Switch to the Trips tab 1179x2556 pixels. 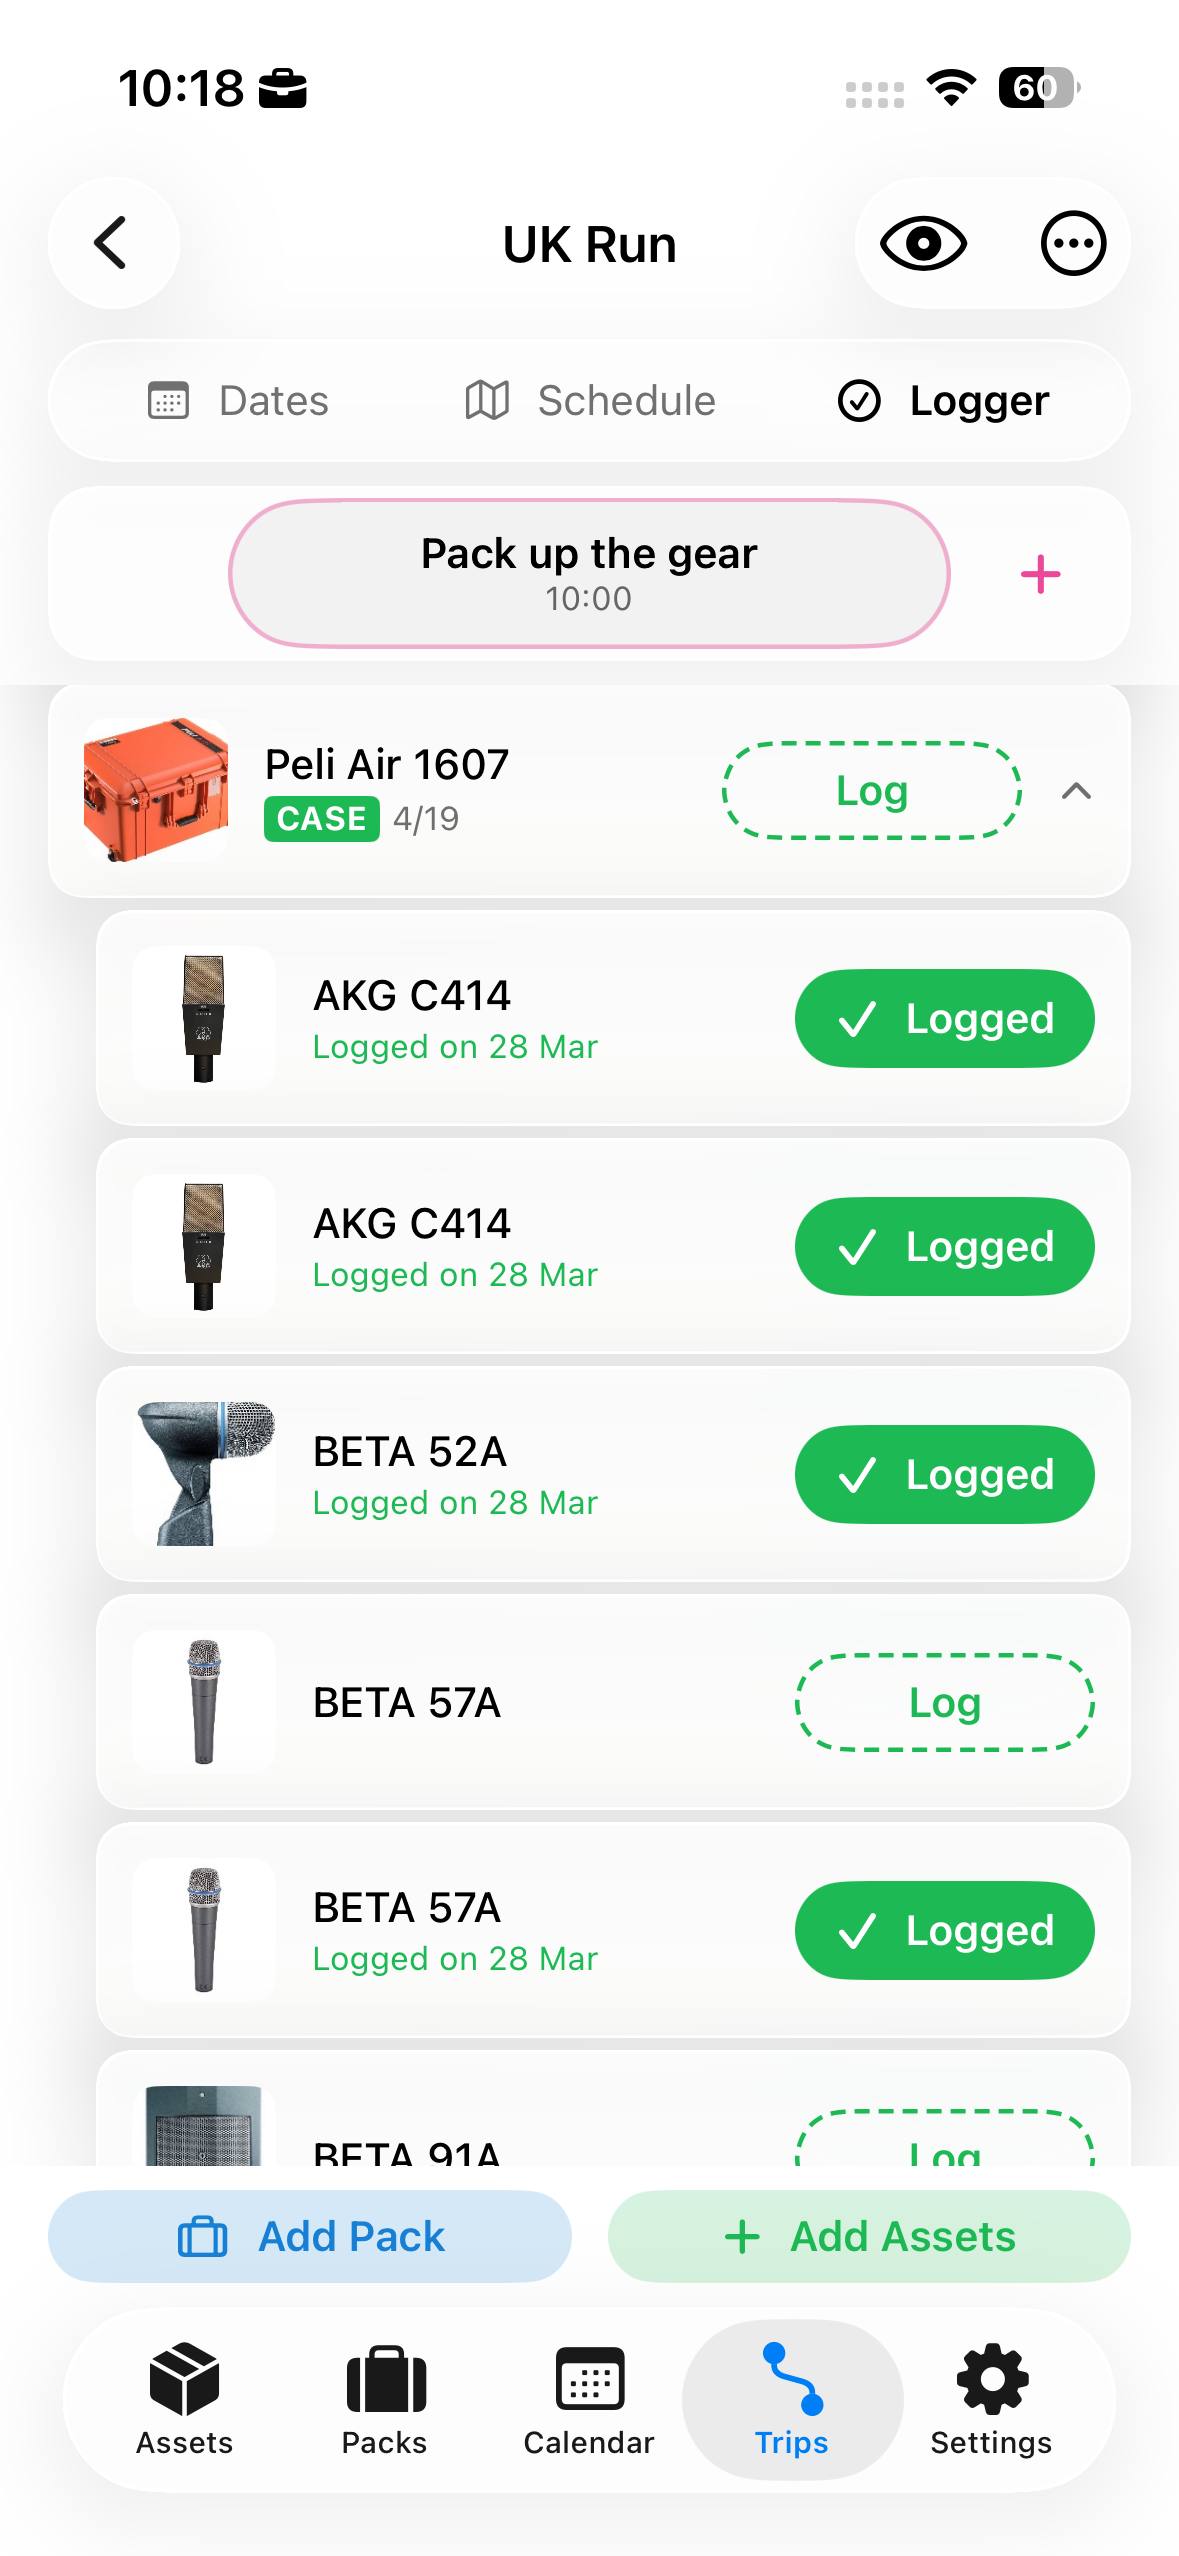coord(792,2400)
